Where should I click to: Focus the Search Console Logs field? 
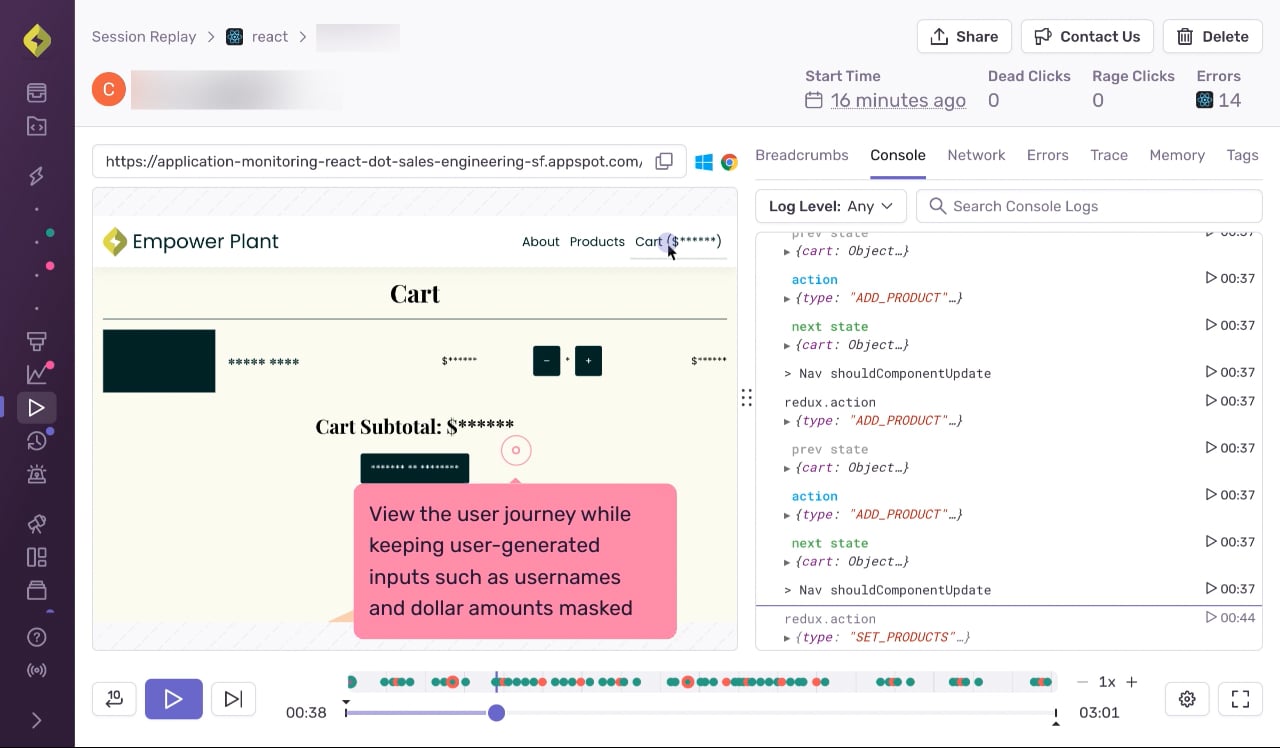(x=1089, y=206)
